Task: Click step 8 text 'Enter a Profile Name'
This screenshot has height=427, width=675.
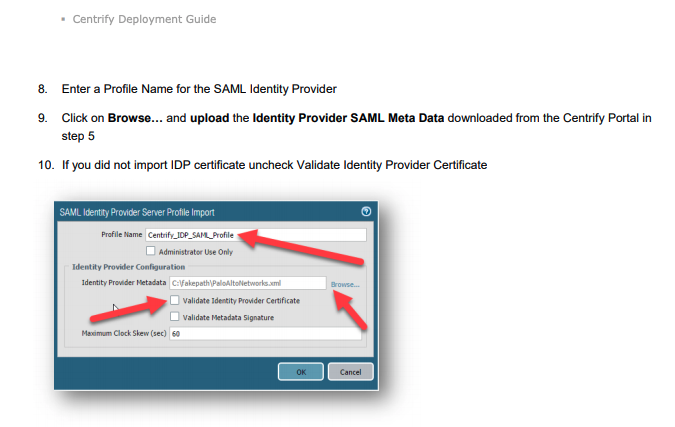Action: [199, 89]
